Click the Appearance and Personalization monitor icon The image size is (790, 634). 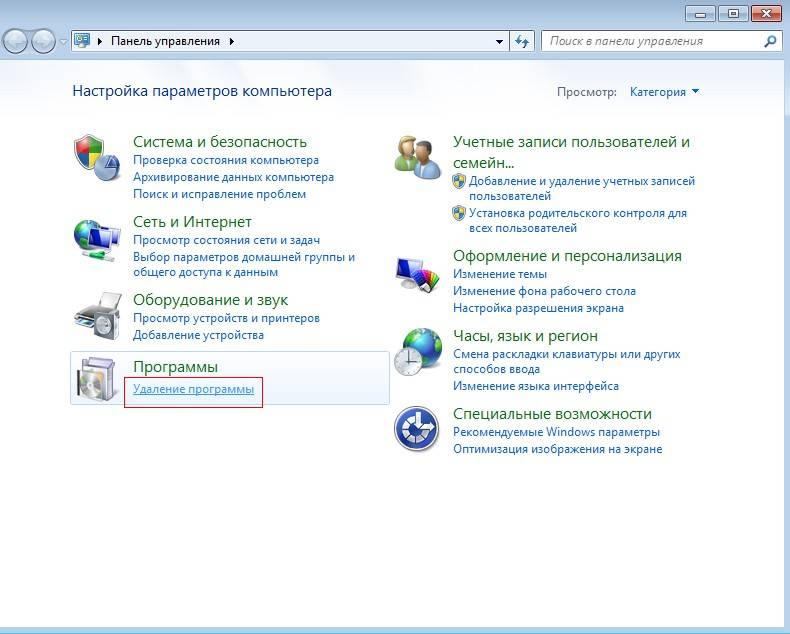pos(417,275)
